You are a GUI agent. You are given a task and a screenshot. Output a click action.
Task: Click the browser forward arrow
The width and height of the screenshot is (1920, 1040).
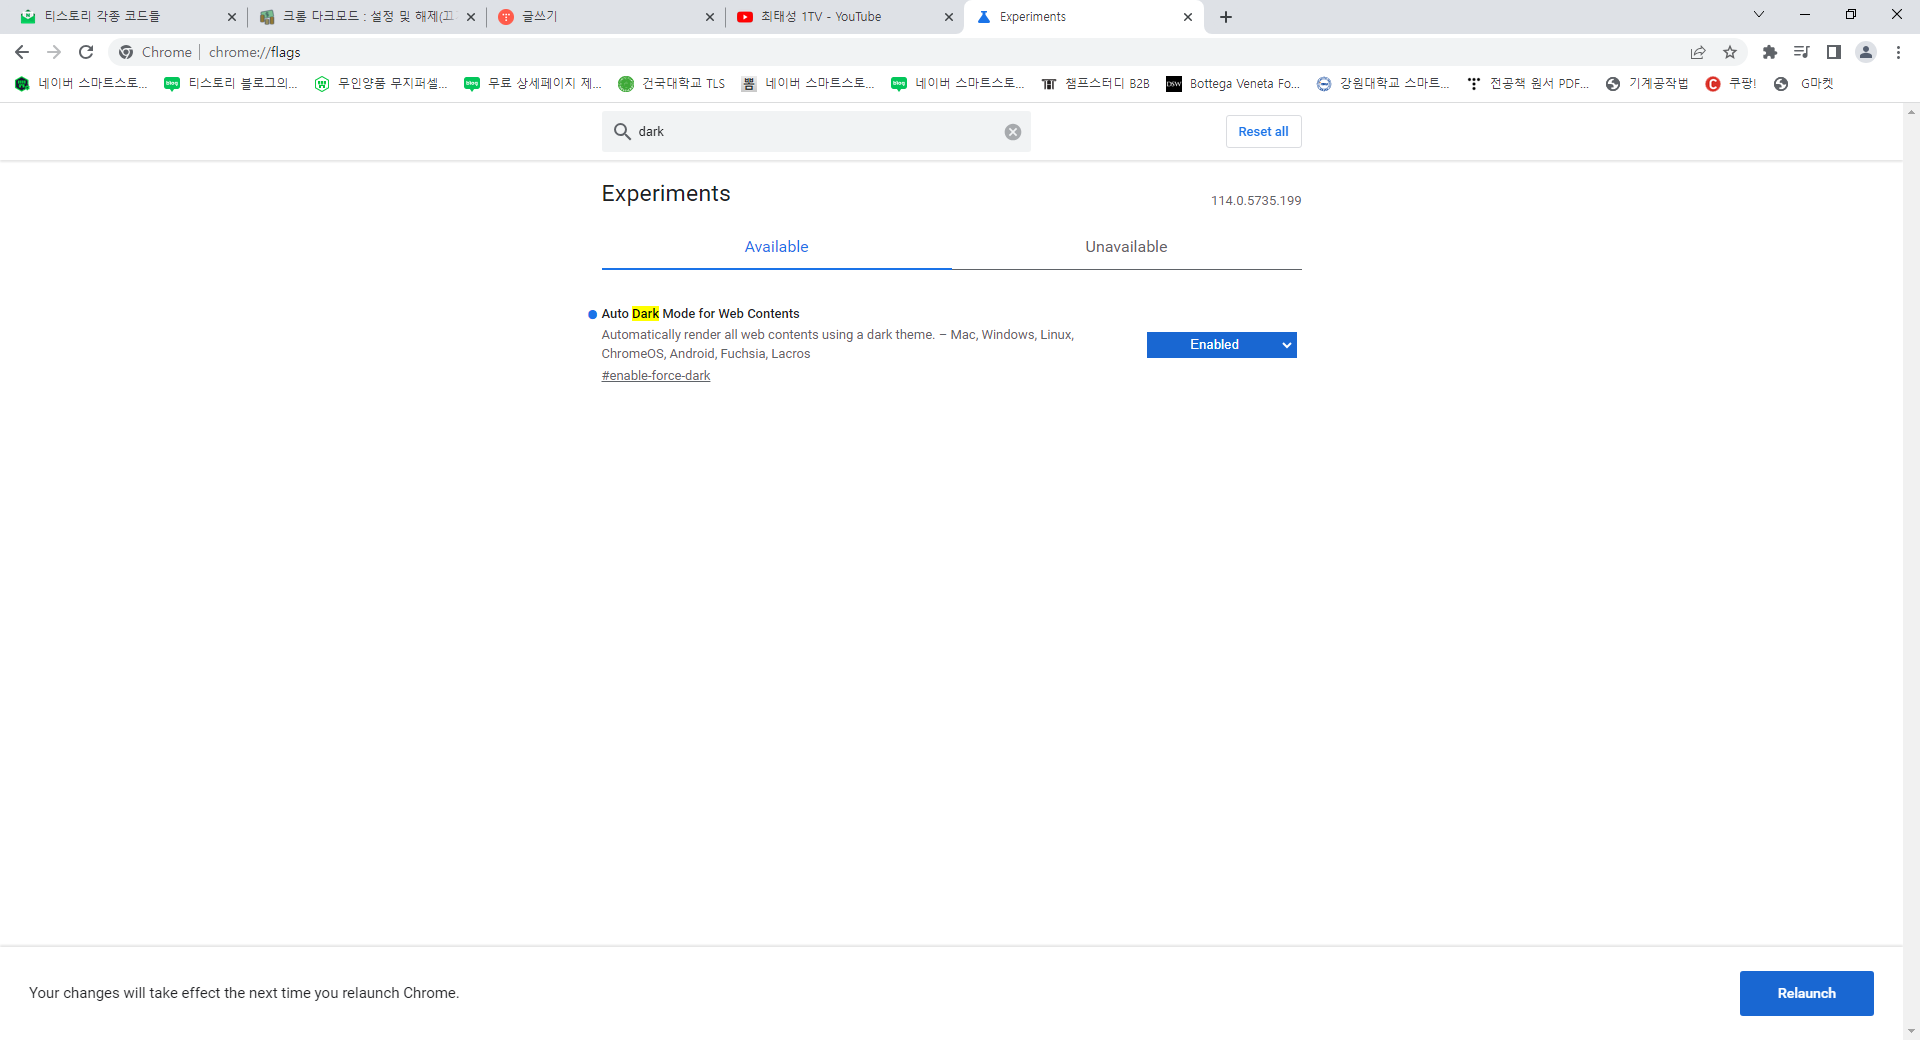(x=54, y=52)
